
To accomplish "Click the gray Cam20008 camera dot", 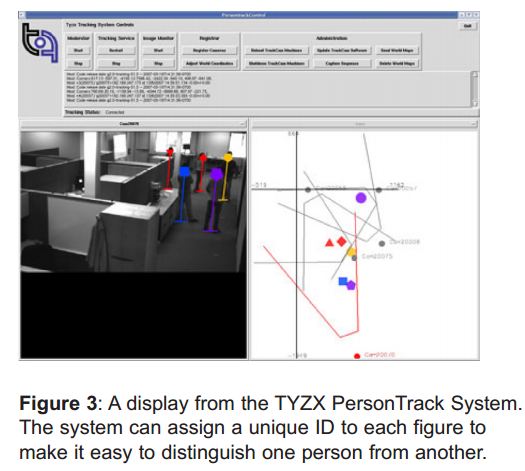I will tap(382, 243).
